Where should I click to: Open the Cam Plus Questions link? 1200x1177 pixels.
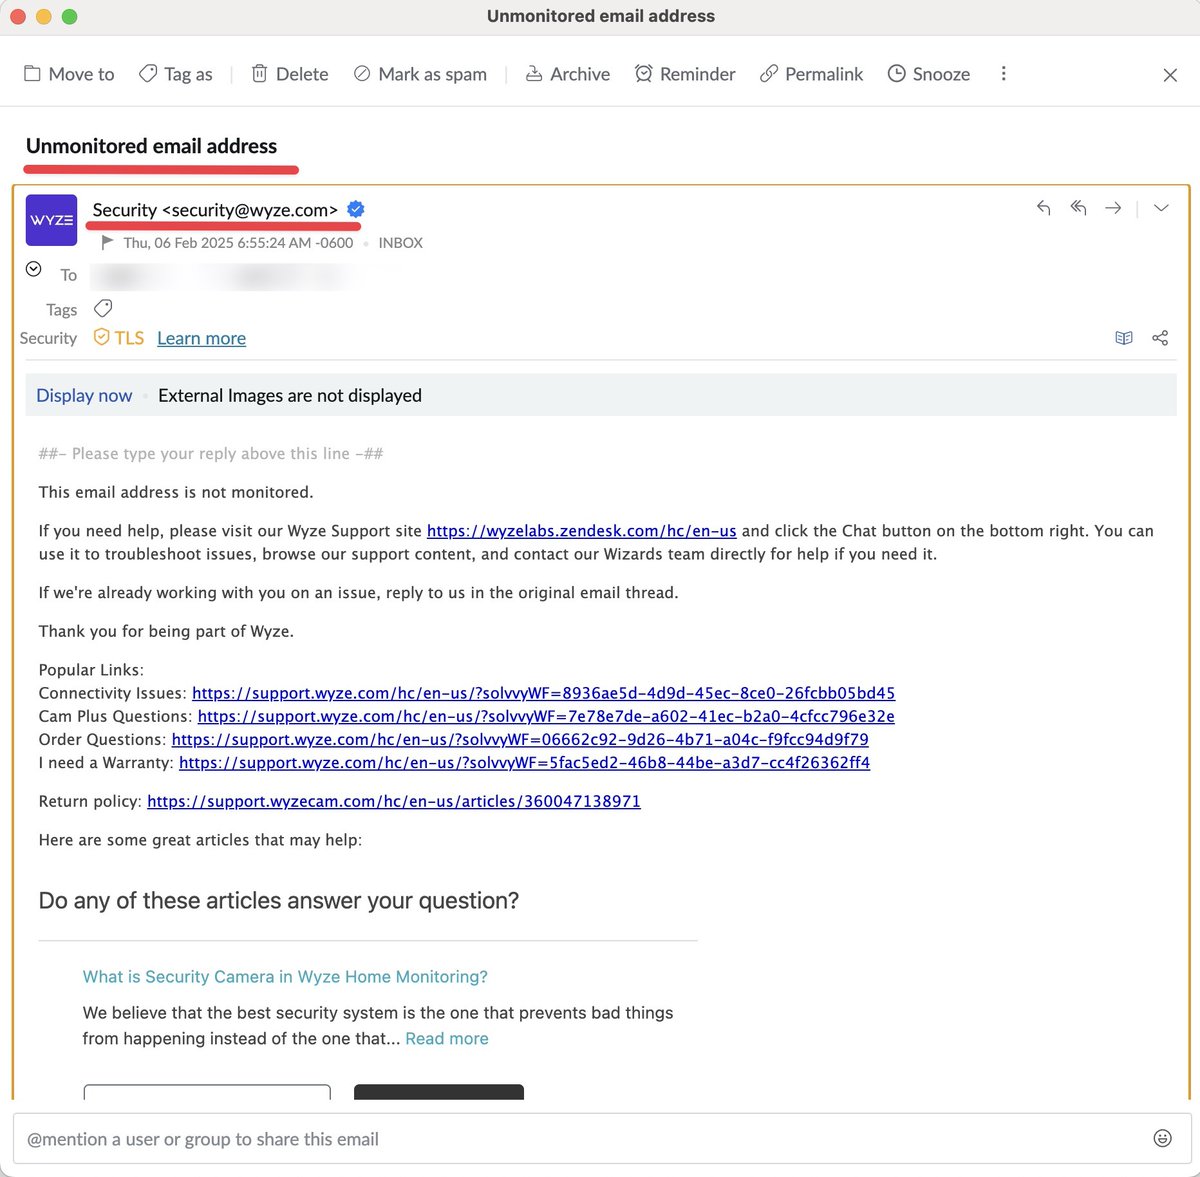point(546,716)
